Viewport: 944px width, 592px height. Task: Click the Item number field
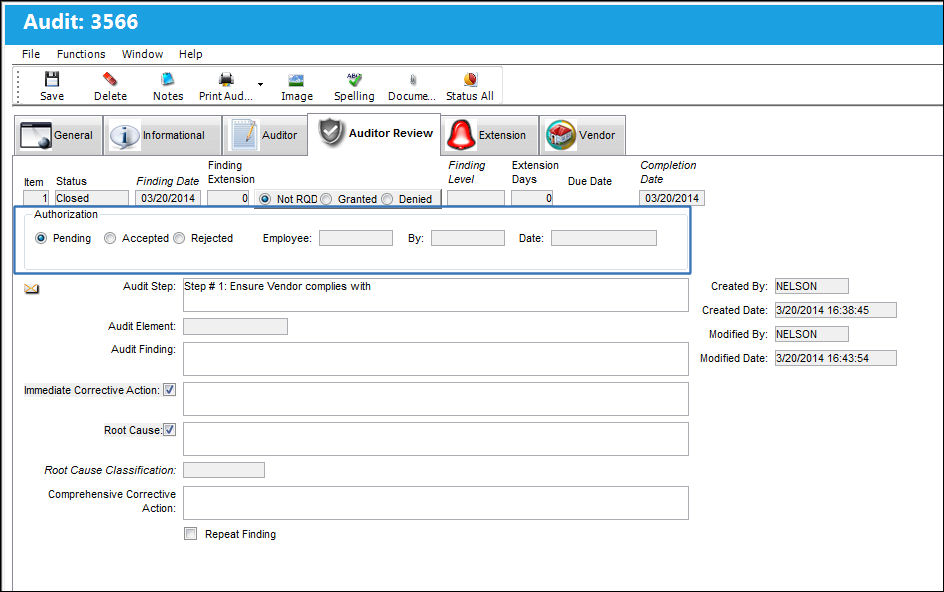pos(36,198)
